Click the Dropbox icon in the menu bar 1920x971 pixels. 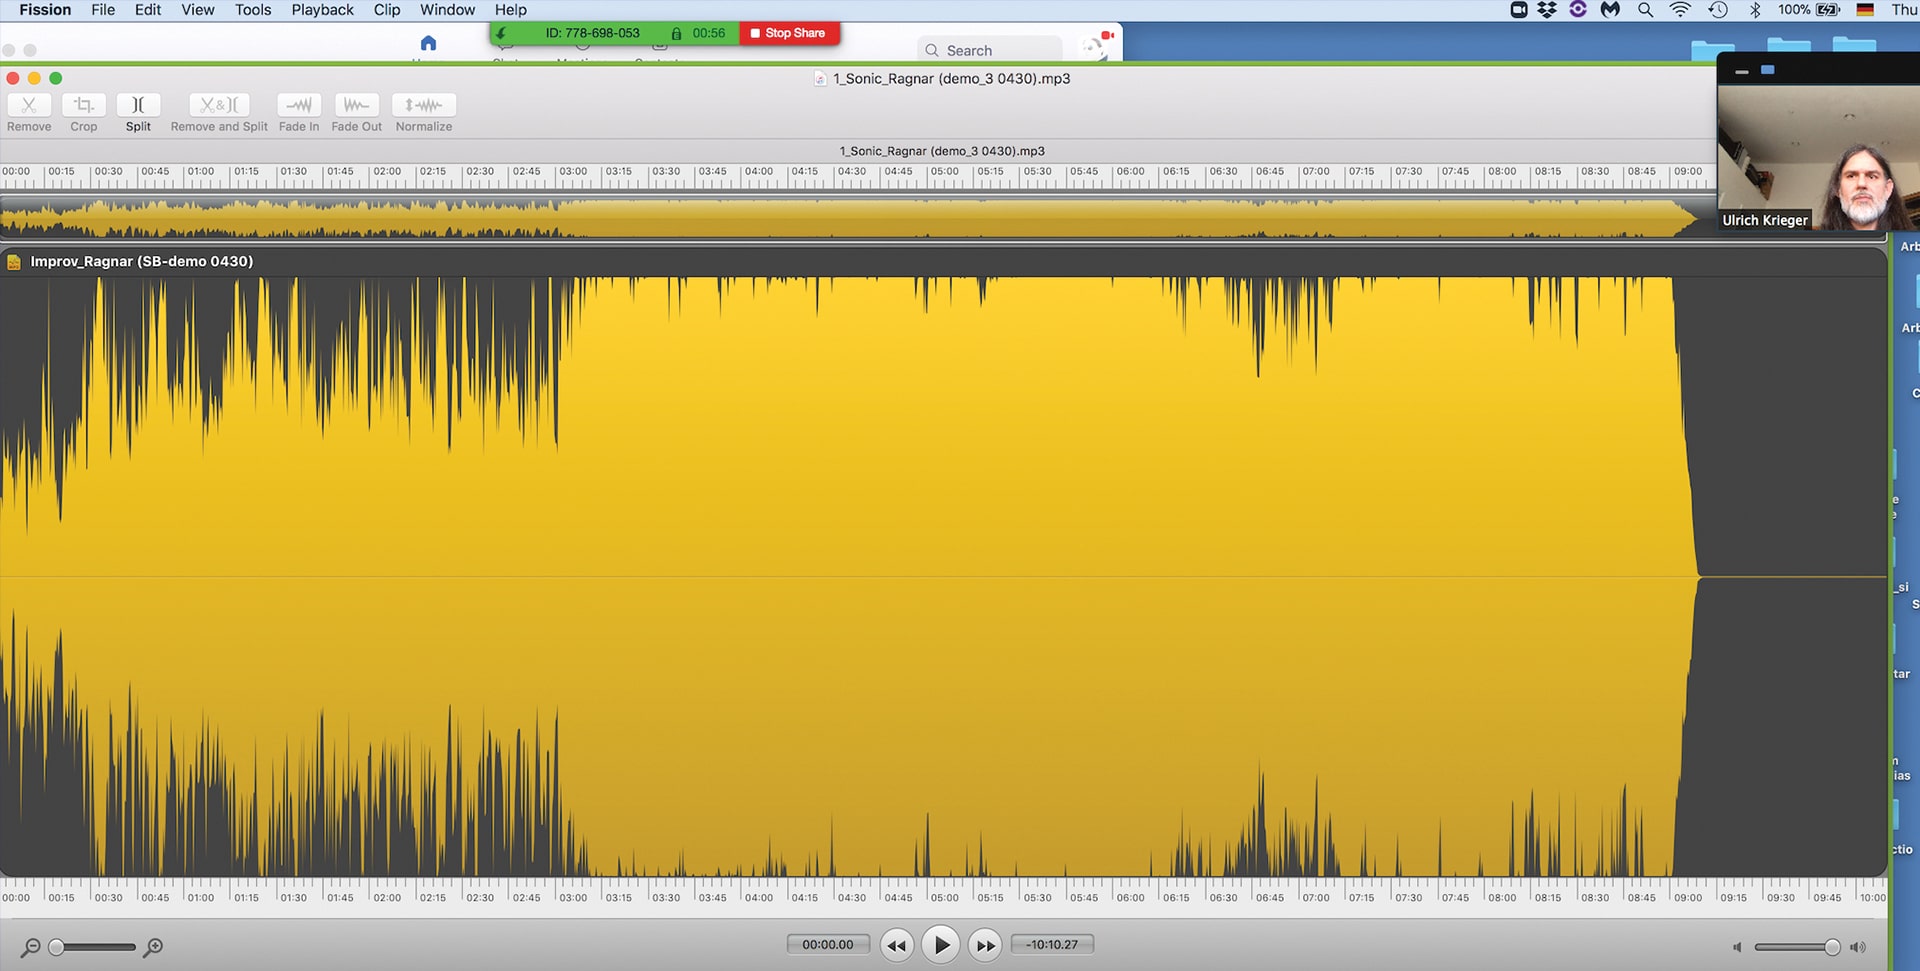click(1547, 10)
